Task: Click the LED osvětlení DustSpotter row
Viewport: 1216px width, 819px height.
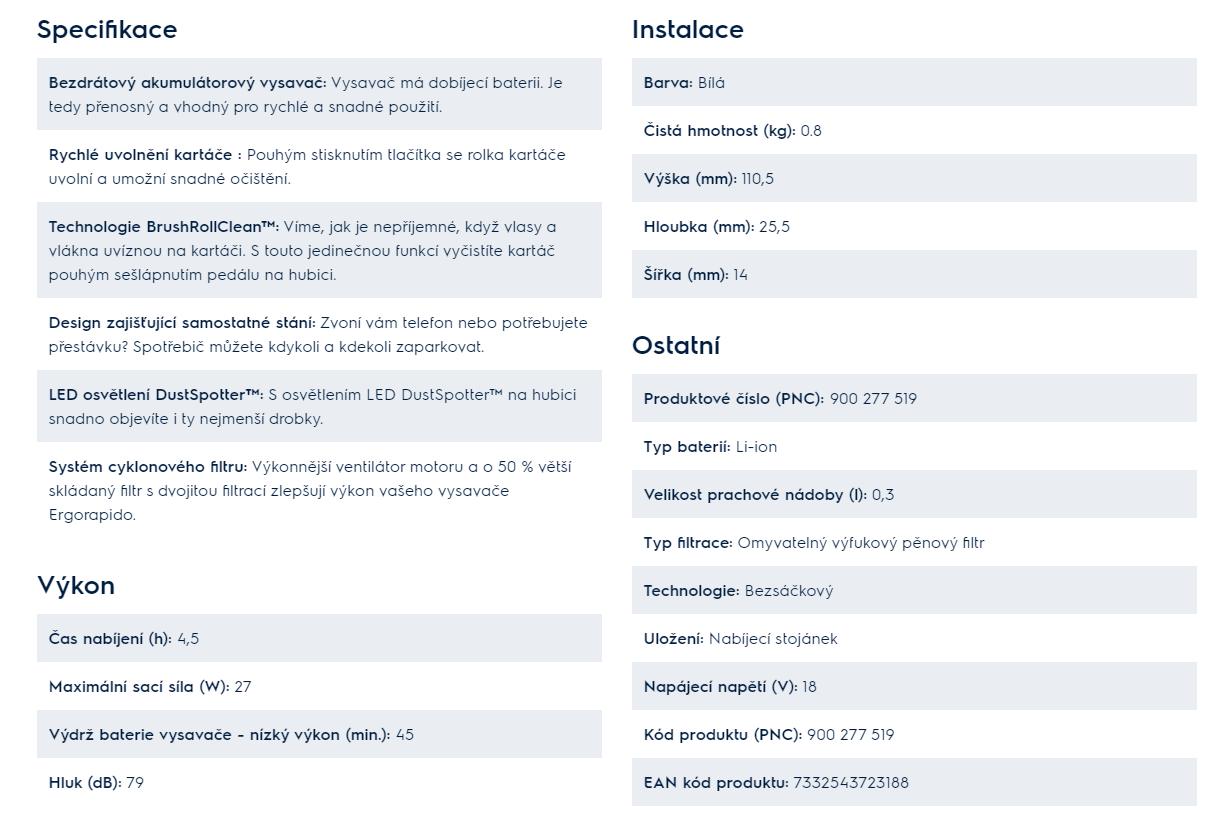Action: (x=319, y=406)
